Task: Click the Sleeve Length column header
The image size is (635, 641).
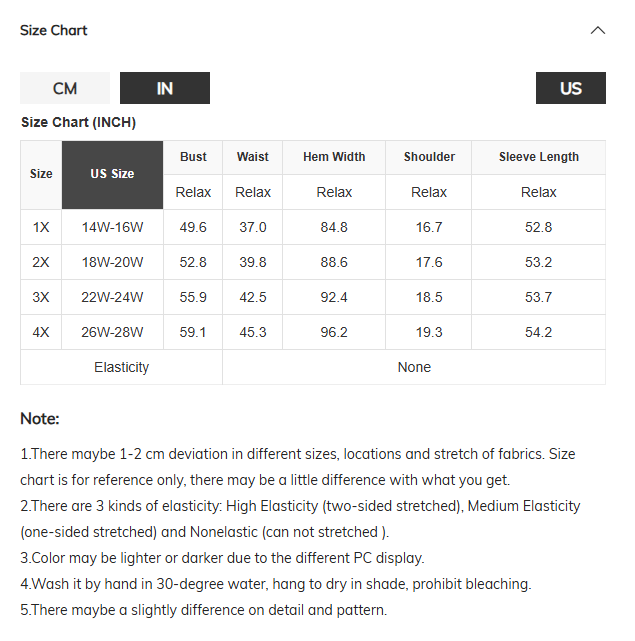Action: point(539,157)
